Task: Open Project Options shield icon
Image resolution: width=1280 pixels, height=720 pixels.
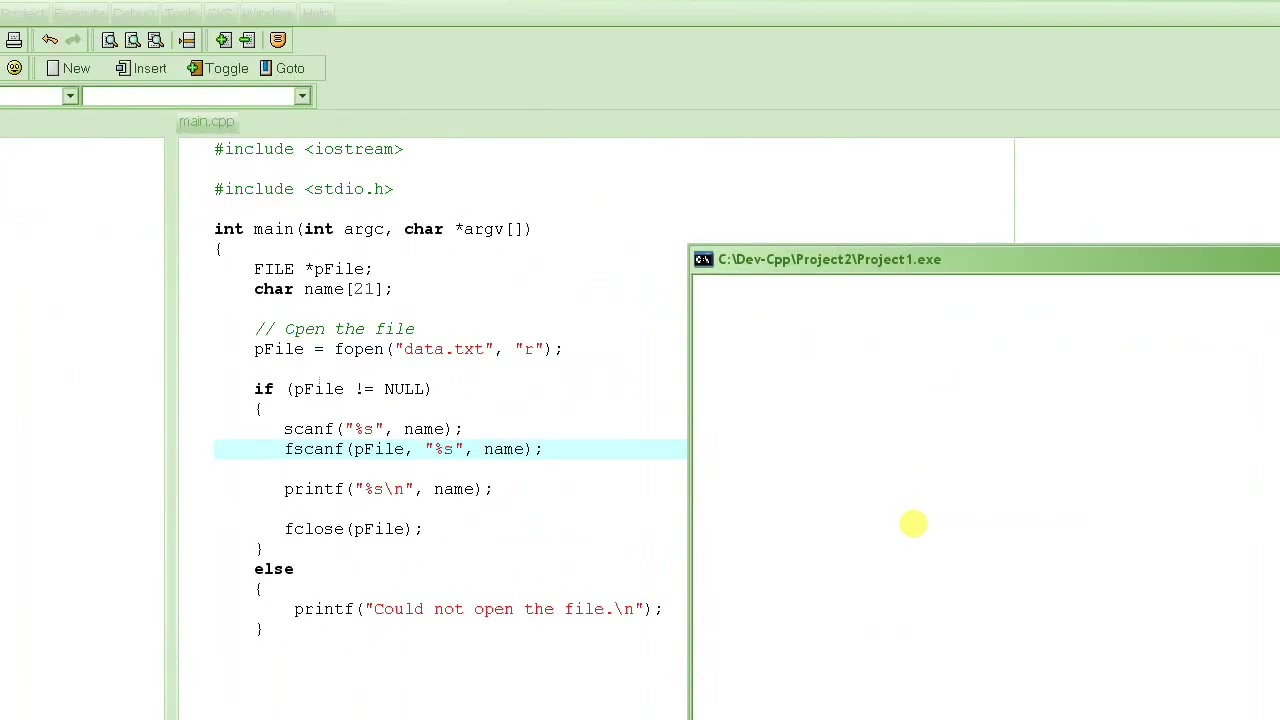Action: [x=278, y=40]
